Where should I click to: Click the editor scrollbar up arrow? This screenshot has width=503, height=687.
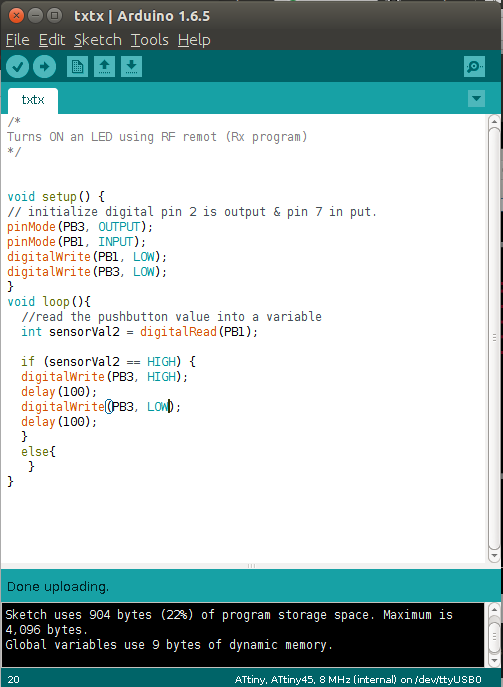pyautogui.click(x=494, y=121)
